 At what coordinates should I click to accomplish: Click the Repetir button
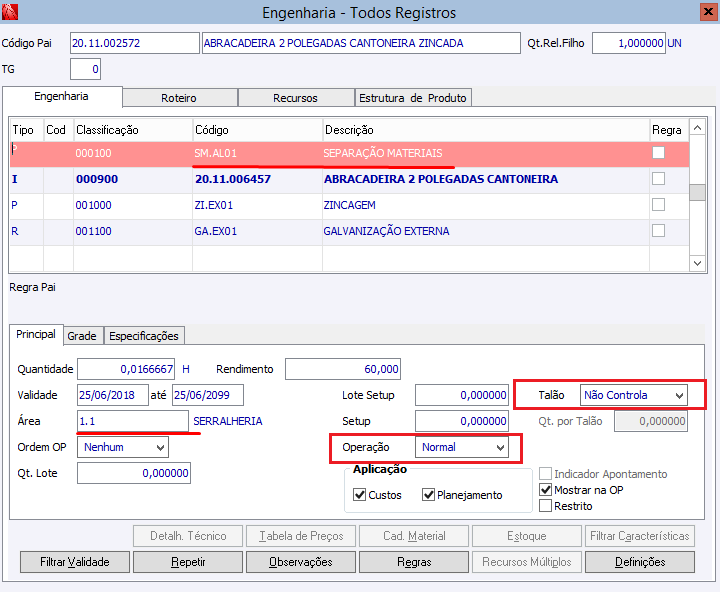point(188,562)
